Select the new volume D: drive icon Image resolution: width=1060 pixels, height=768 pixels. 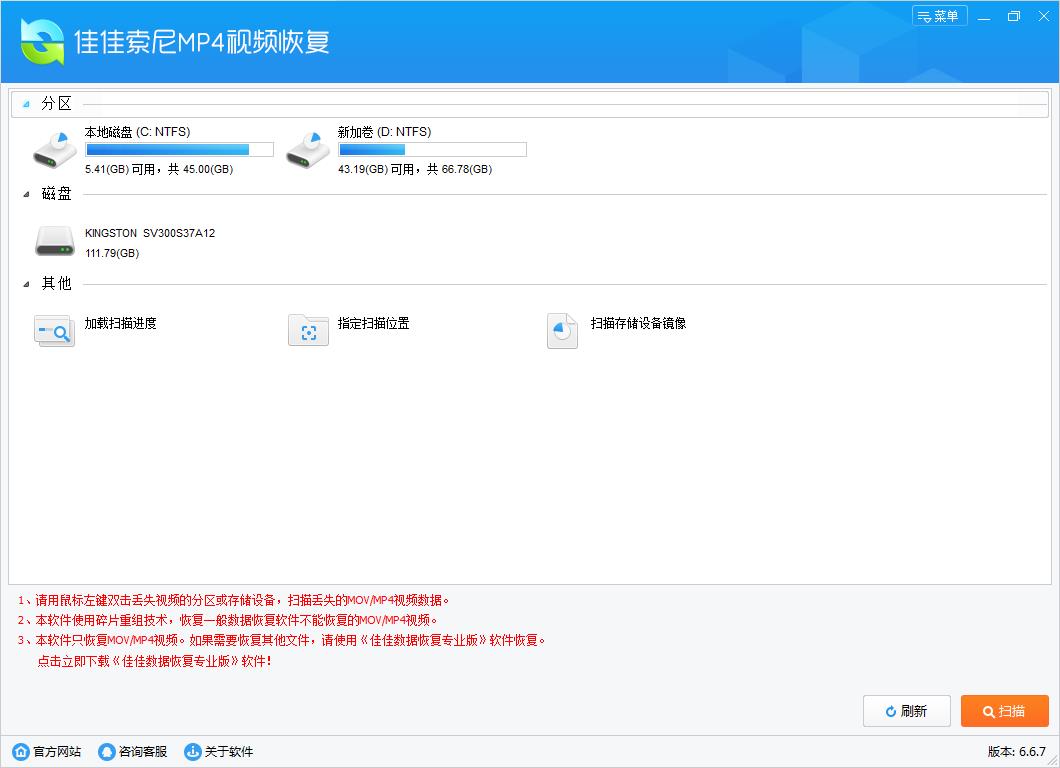[x=307, y=149]
